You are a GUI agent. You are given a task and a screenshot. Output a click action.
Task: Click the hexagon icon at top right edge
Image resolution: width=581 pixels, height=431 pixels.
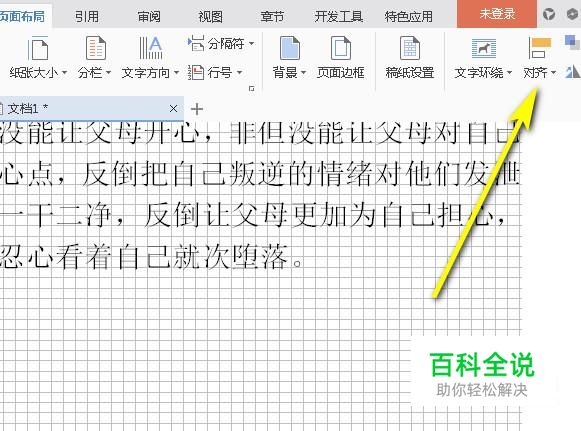point(574,14)
